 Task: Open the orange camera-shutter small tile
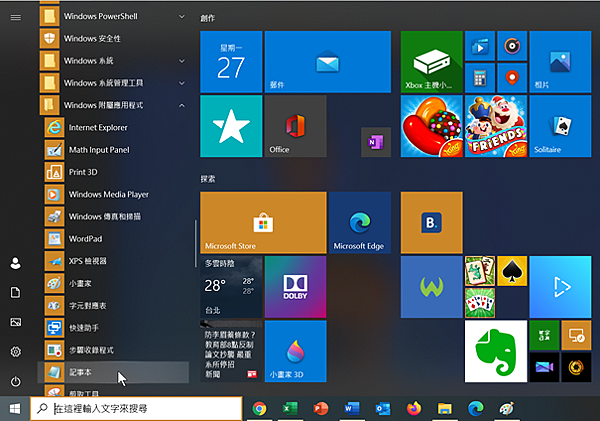pos(576,367)
